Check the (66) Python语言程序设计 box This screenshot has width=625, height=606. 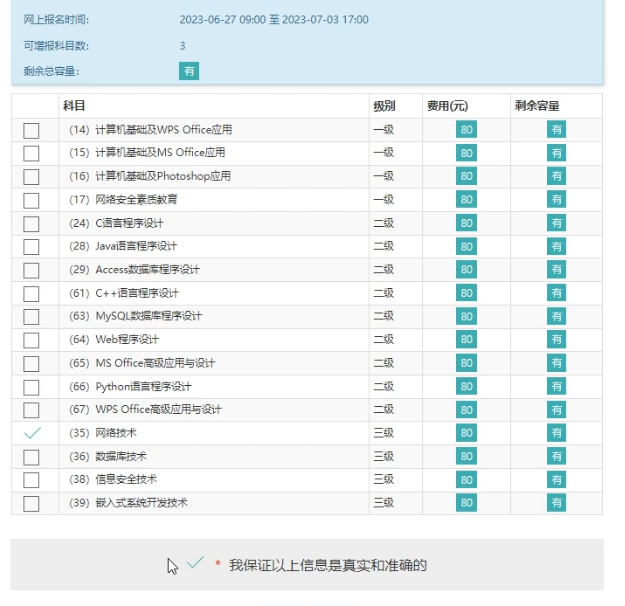(x=31, y=387)
